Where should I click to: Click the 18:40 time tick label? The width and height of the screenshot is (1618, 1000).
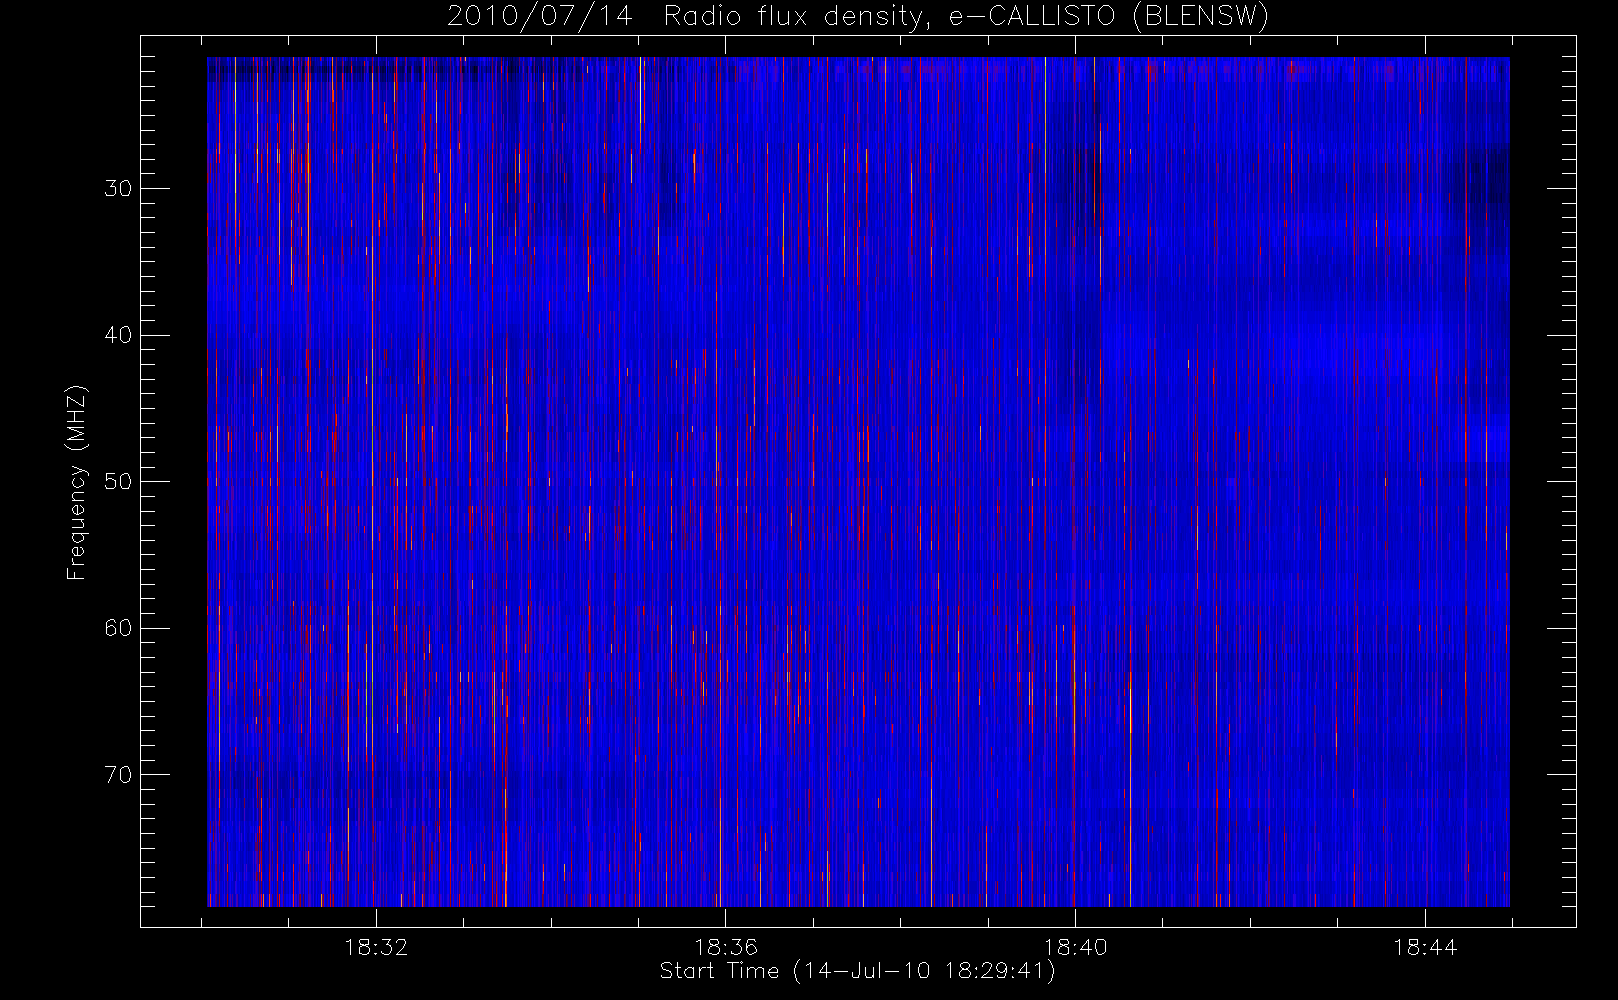[1075, 947]
